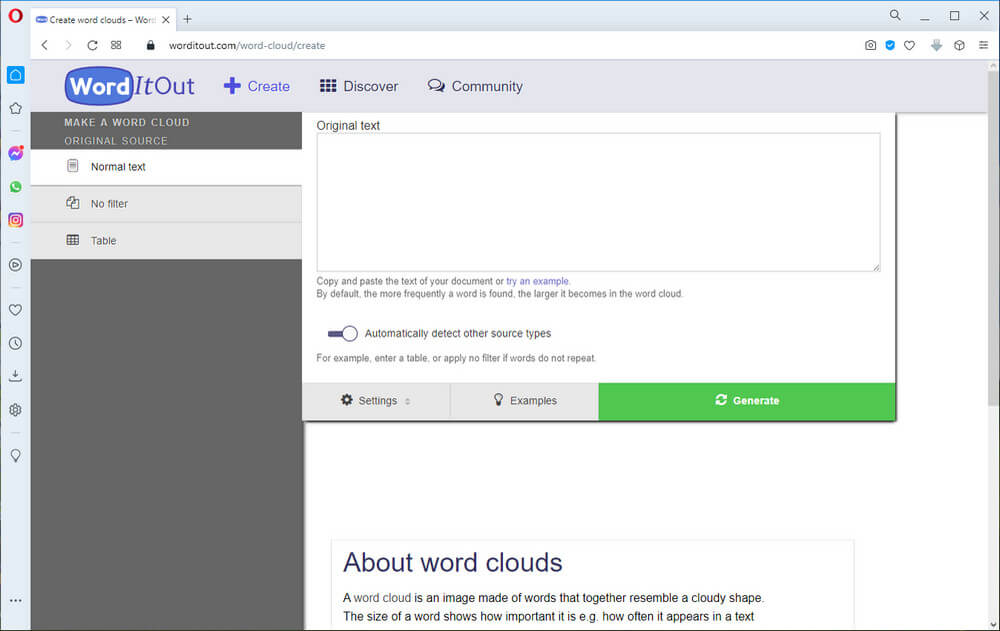1000x631 pixels.
Task: Open bookmarks star icon in sidebar
Action: (x=15, y=108)
